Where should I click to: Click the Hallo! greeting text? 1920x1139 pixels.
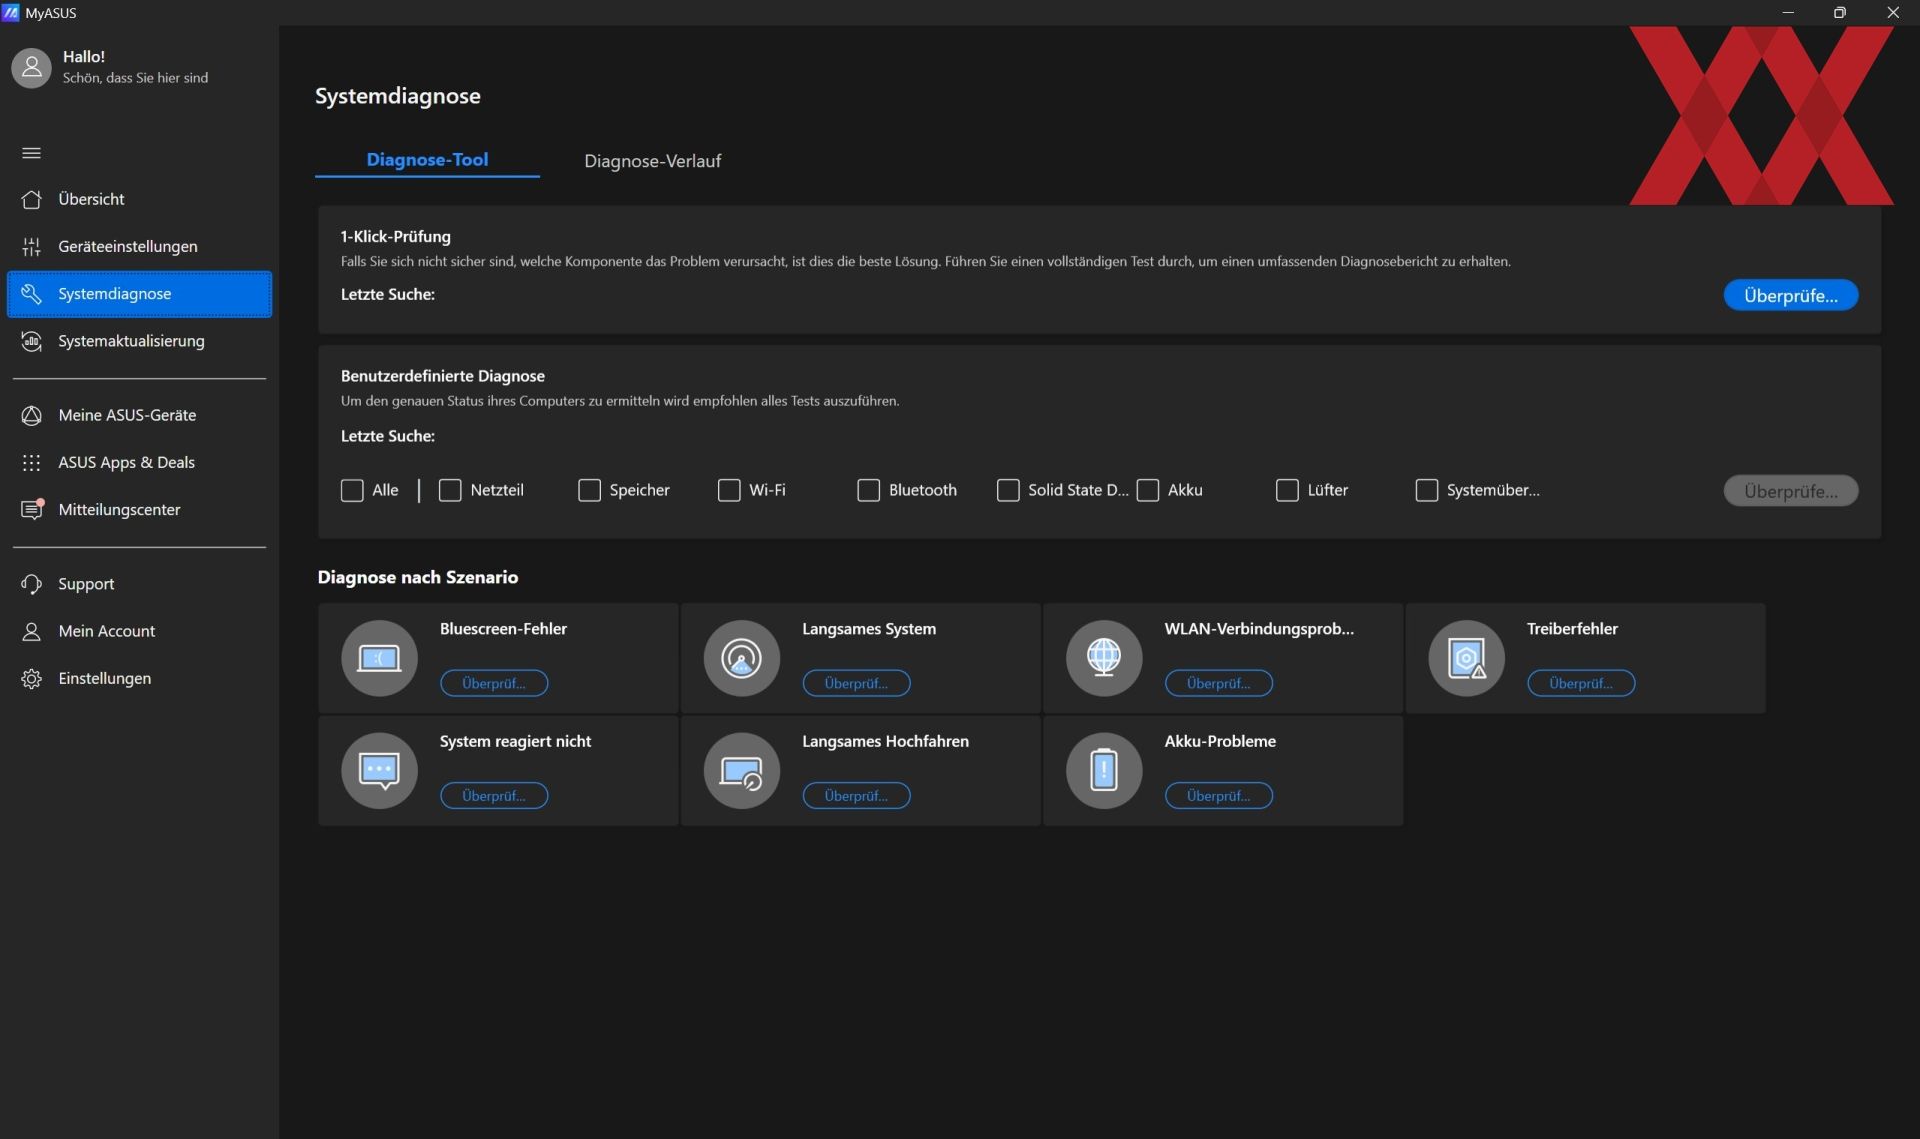click(x=84, y=57)
